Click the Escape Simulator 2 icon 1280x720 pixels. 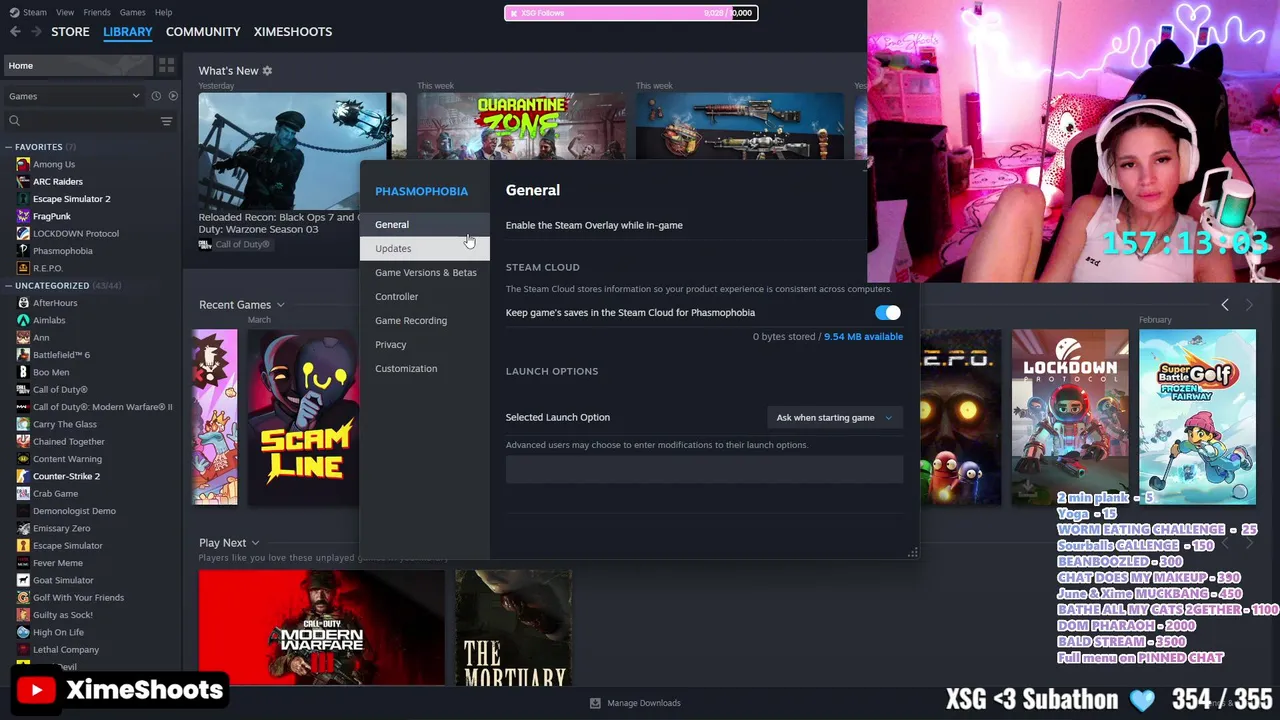(23, 199)
